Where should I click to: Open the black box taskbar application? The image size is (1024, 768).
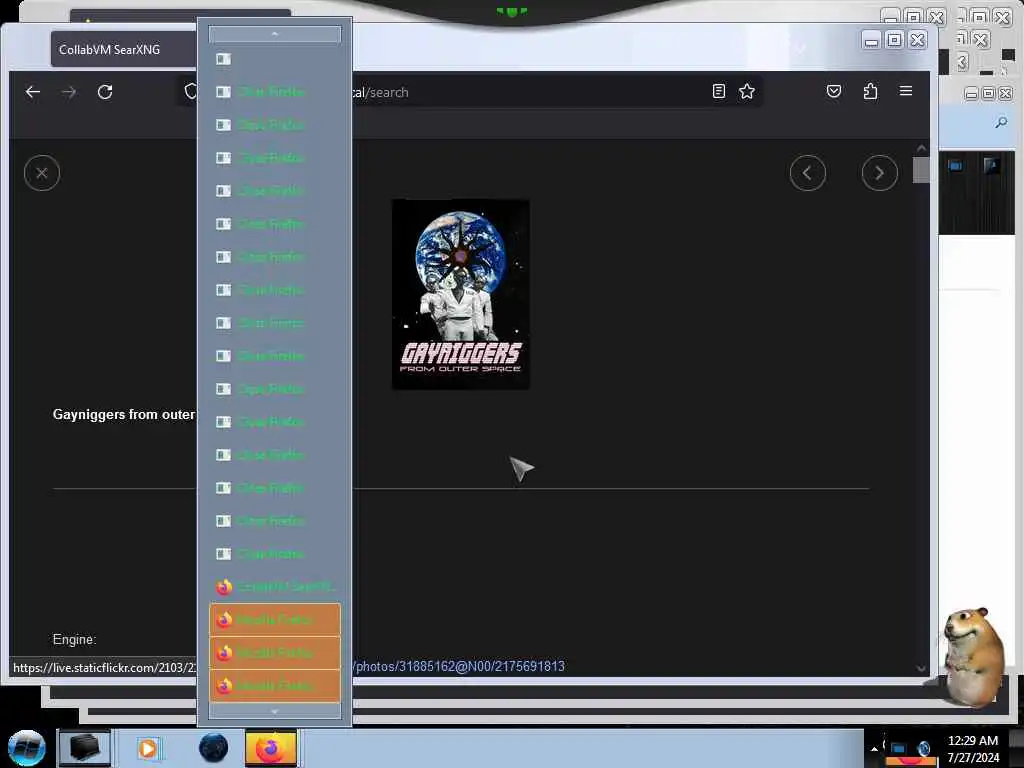click(84, 748)
